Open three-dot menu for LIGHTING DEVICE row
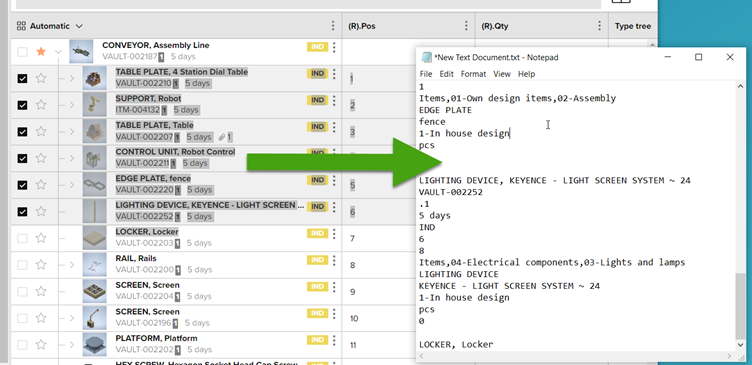Screen dimensions: 752x365 [x=334, y=207]
